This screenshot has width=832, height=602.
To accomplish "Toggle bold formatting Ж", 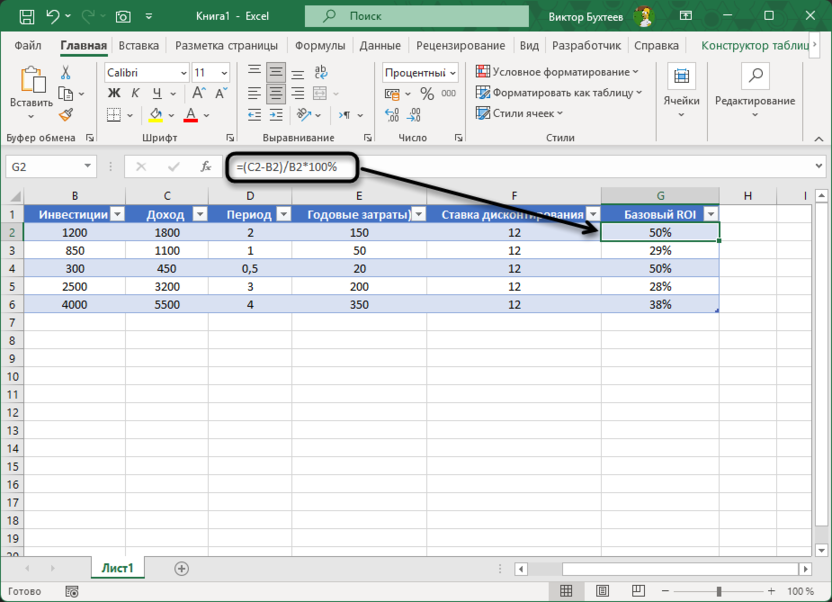I will [x=113, y=93].
